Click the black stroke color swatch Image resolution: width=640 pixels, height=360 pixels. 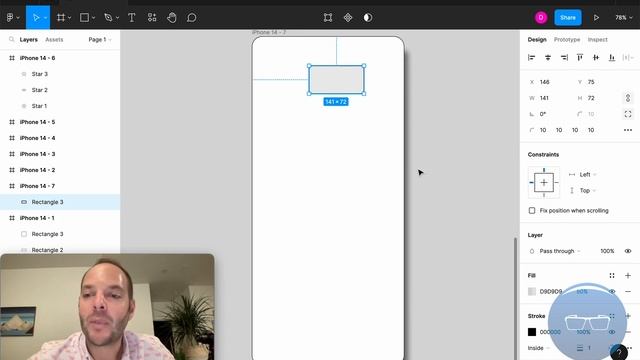click(532, 332)
